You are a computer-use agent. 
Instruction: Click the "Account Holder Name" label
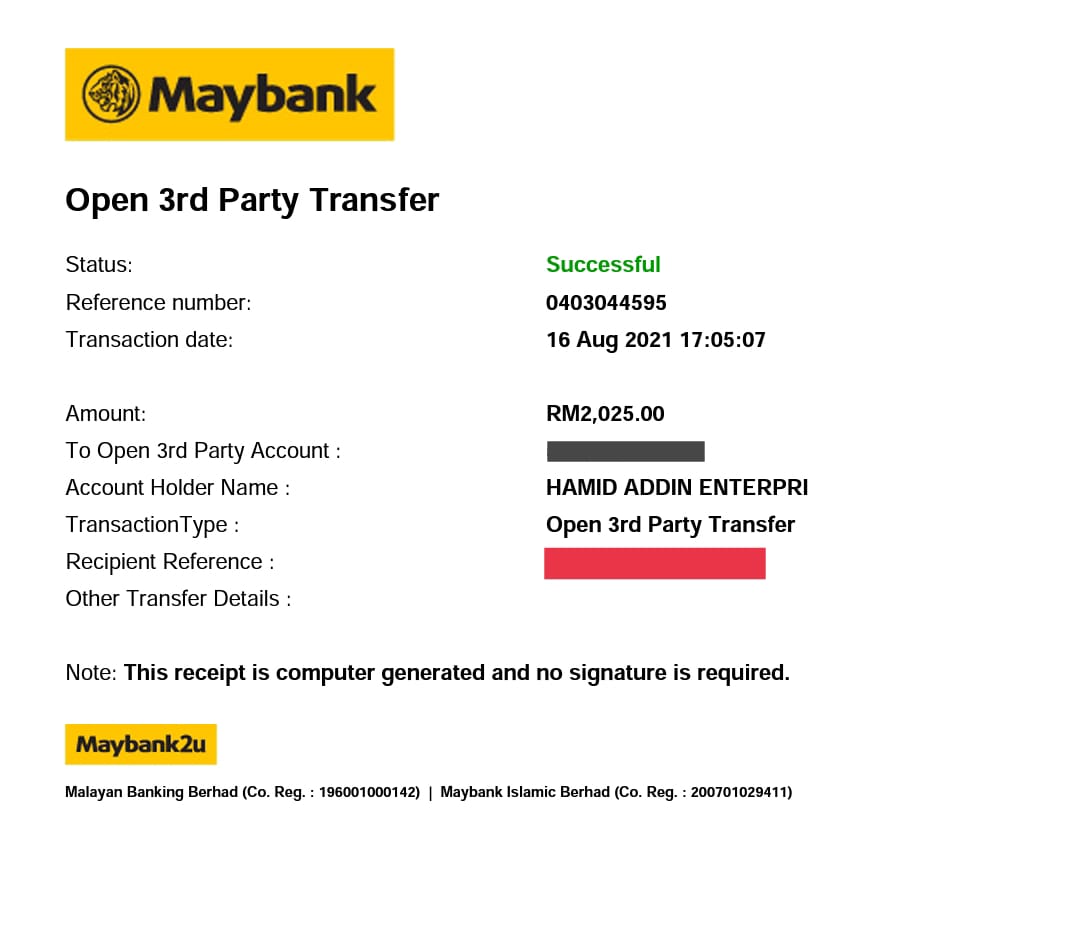(x=177, y=488)
